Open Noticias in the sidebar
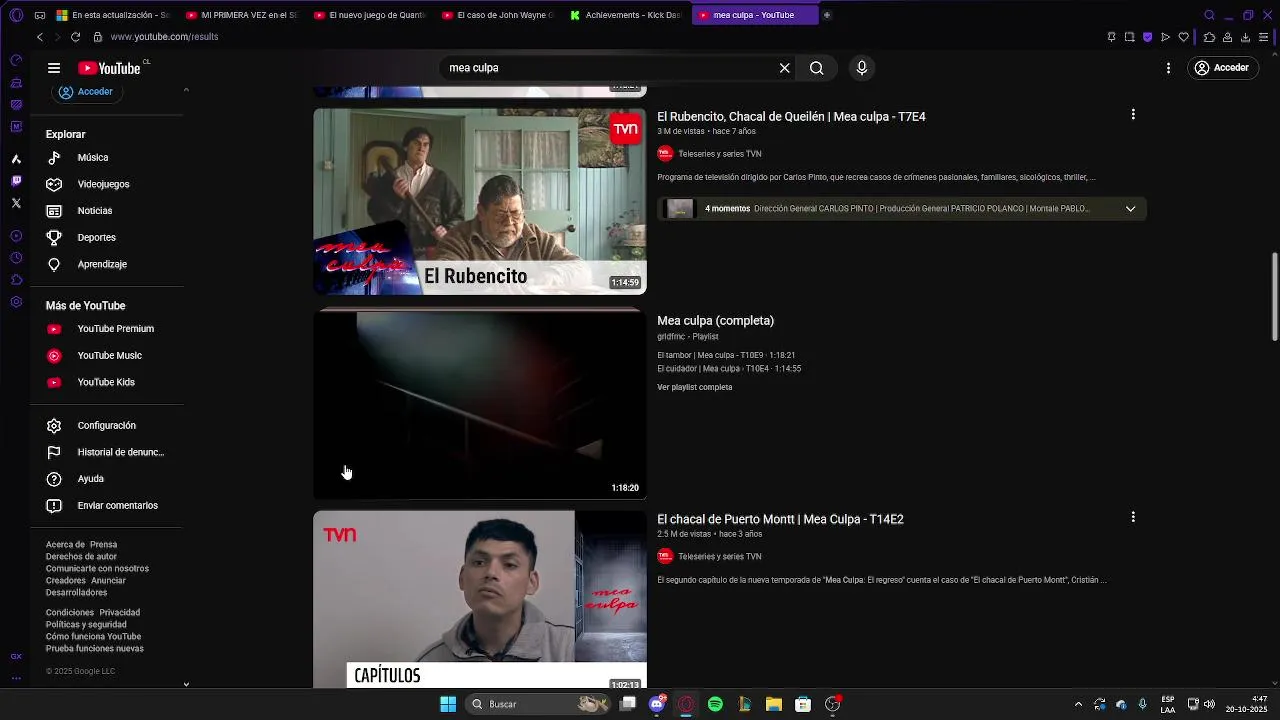The width and height of the screenshot is (1280, 720). [94, 211]
